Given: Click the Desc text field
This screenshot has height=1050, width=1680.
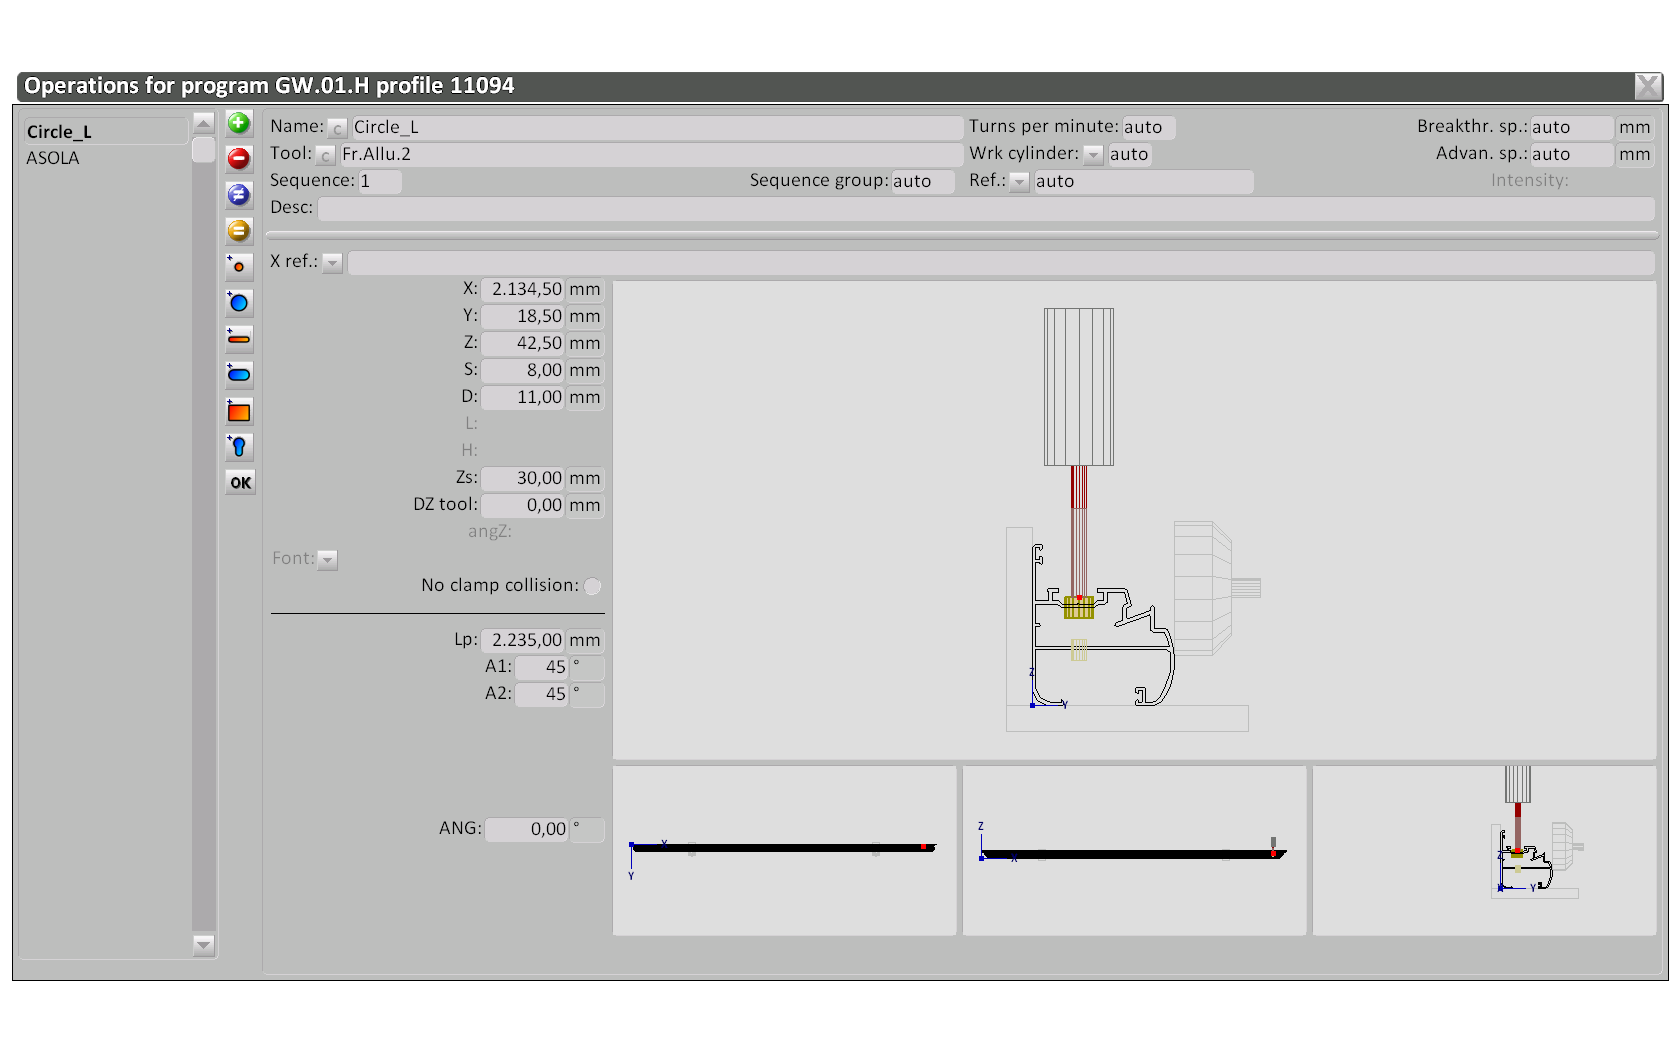Looking at the screenshot, I should [985, 208].
